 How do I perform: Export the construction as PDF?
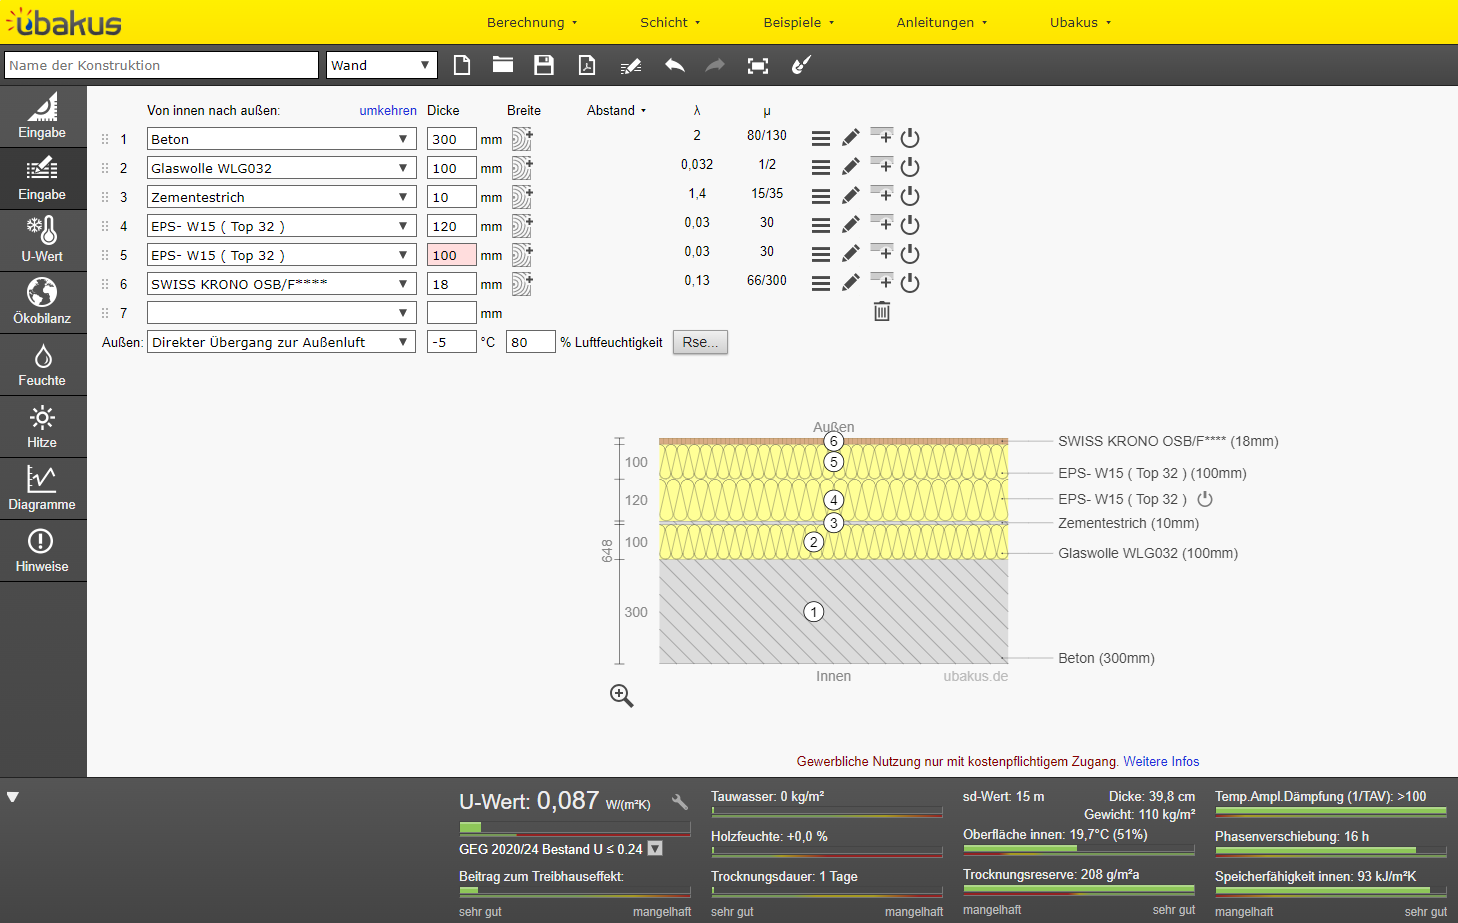click(x=587, y=65)
